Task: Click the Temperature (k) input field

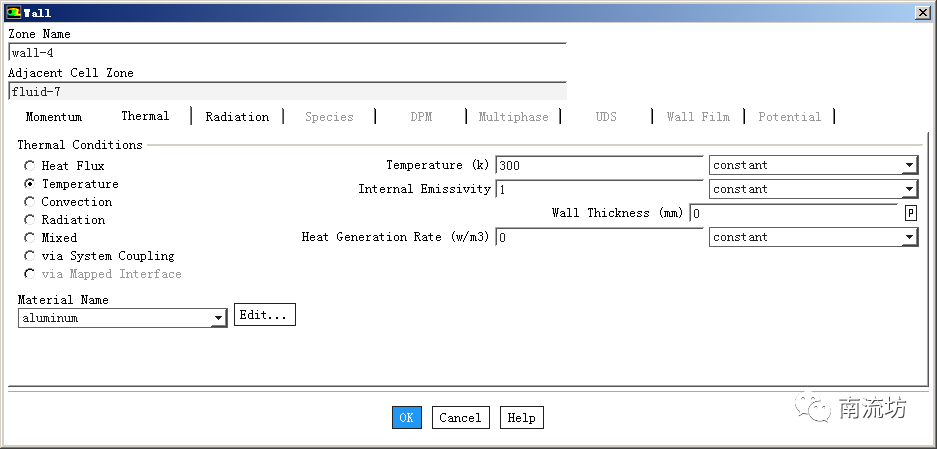Action: point(598,165)
